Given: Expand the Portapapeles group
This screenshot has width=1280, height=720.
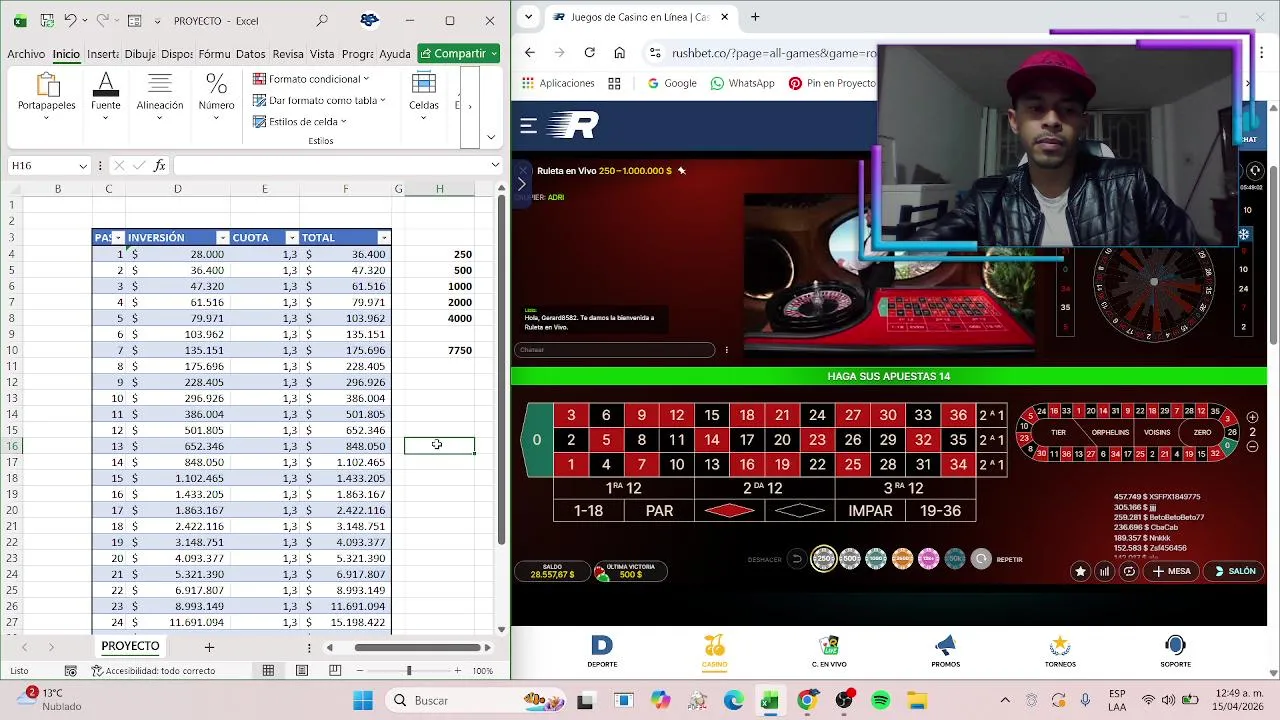Looking at the screenshot, I should pos(46,98).
